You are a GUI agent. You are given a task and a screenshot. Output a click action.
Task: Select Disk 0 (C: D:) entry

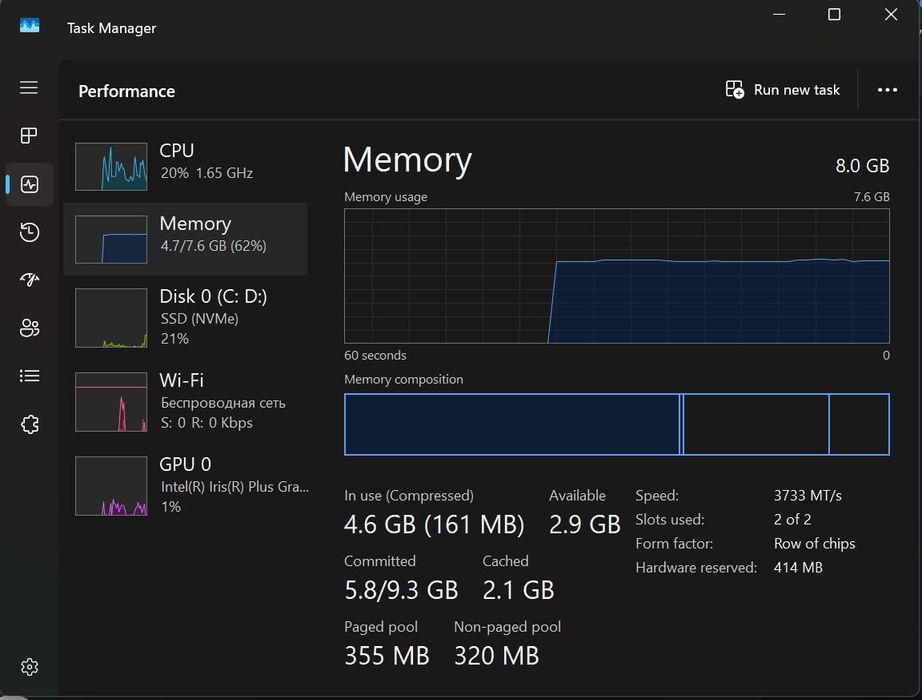185,316
